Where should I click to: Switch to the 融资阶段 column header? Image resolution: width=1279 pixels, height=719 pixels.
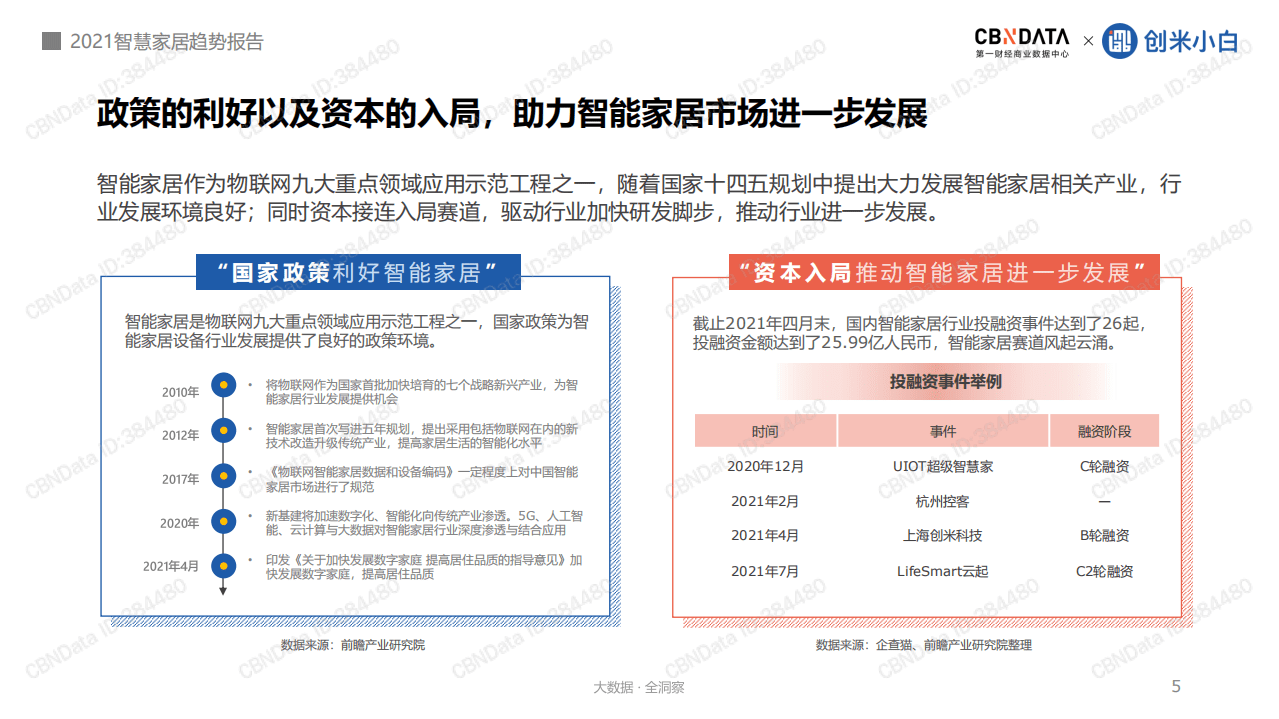(1103, 430)
